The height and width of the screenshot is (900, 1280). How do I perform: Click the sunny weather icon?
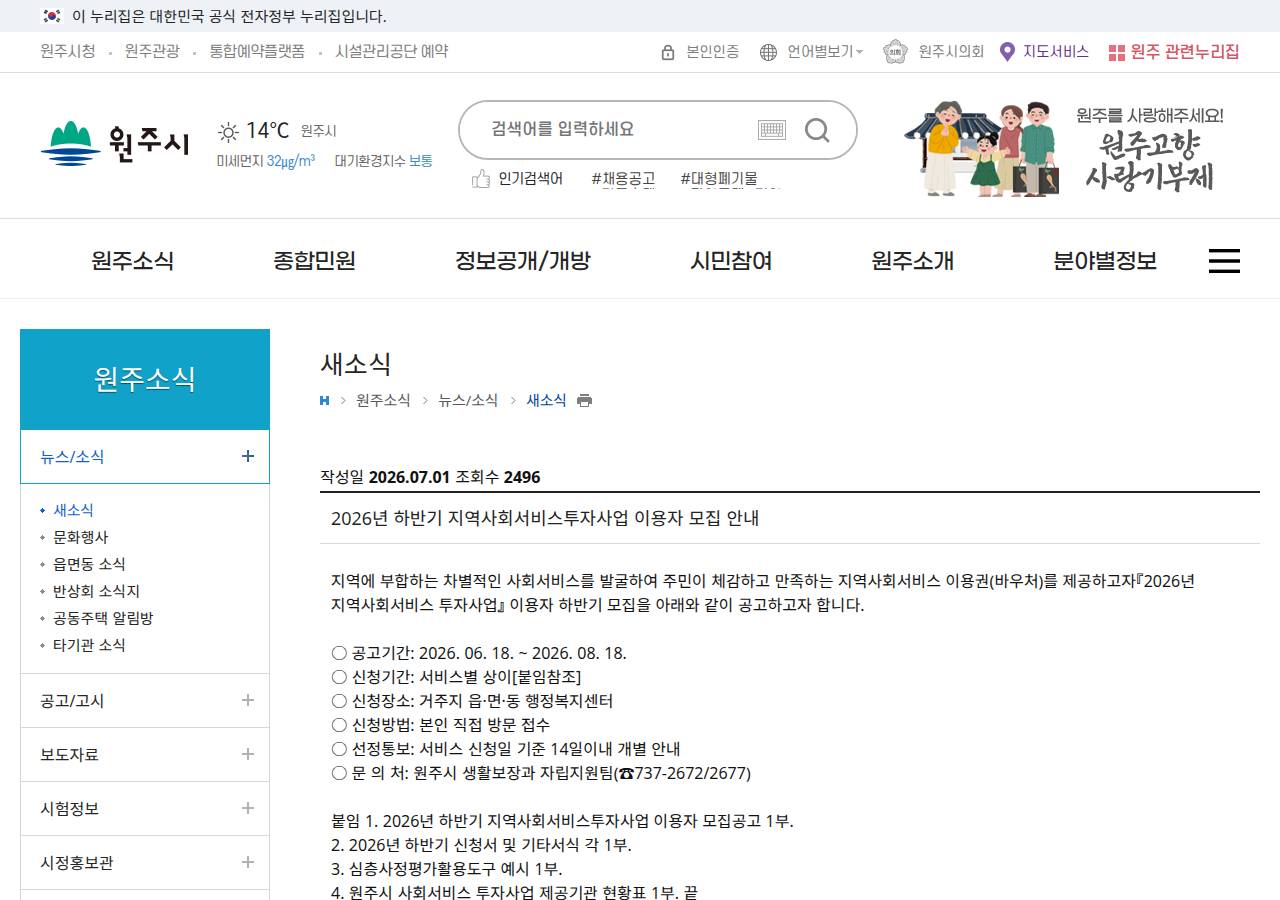point(228,132)
